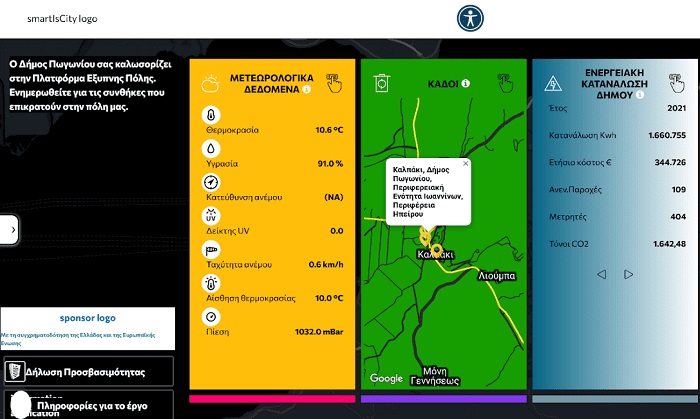Image resolution: width=700 pixels, height=419 pixels.
Task: Click the sun-cloud weather icon
Action: click(211, 83)
